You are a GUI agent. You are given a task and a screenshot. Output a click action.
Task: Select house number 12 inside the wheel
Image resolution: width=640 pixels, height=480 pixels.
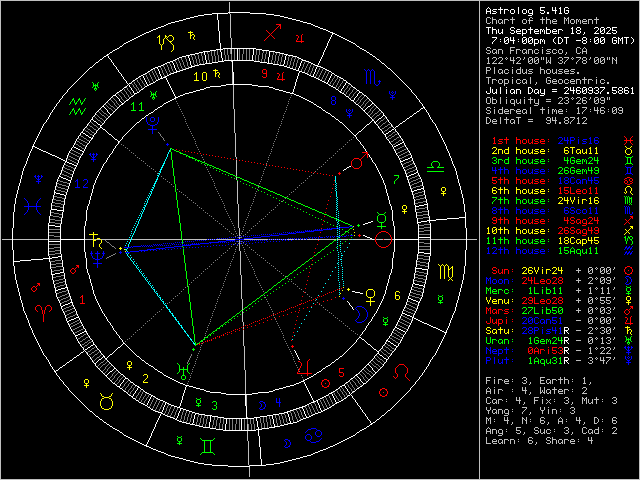pos(81,184)
